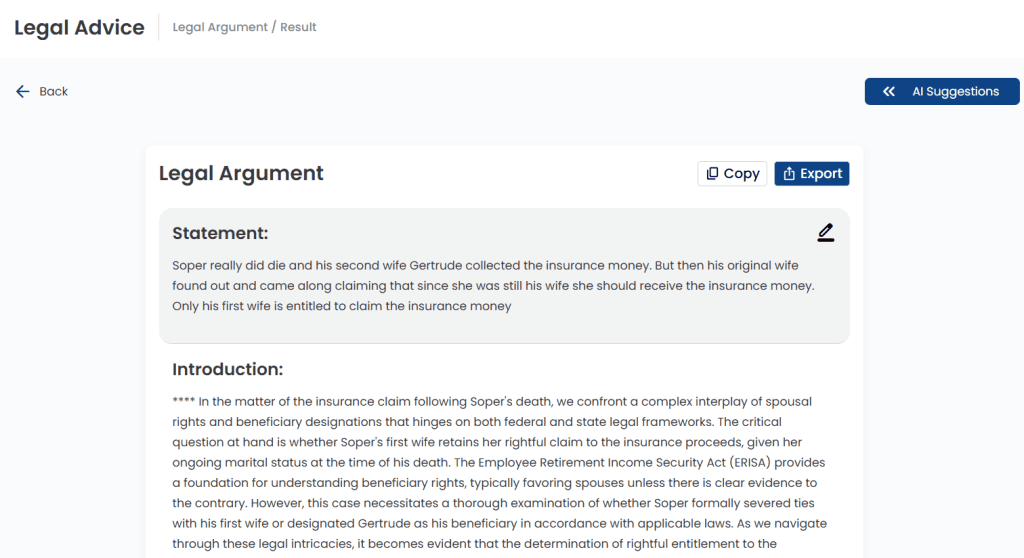Image resolution: width=1024 pixels, height=558 pixels.
Task: Export the legal argument
Action: point(812,174)
